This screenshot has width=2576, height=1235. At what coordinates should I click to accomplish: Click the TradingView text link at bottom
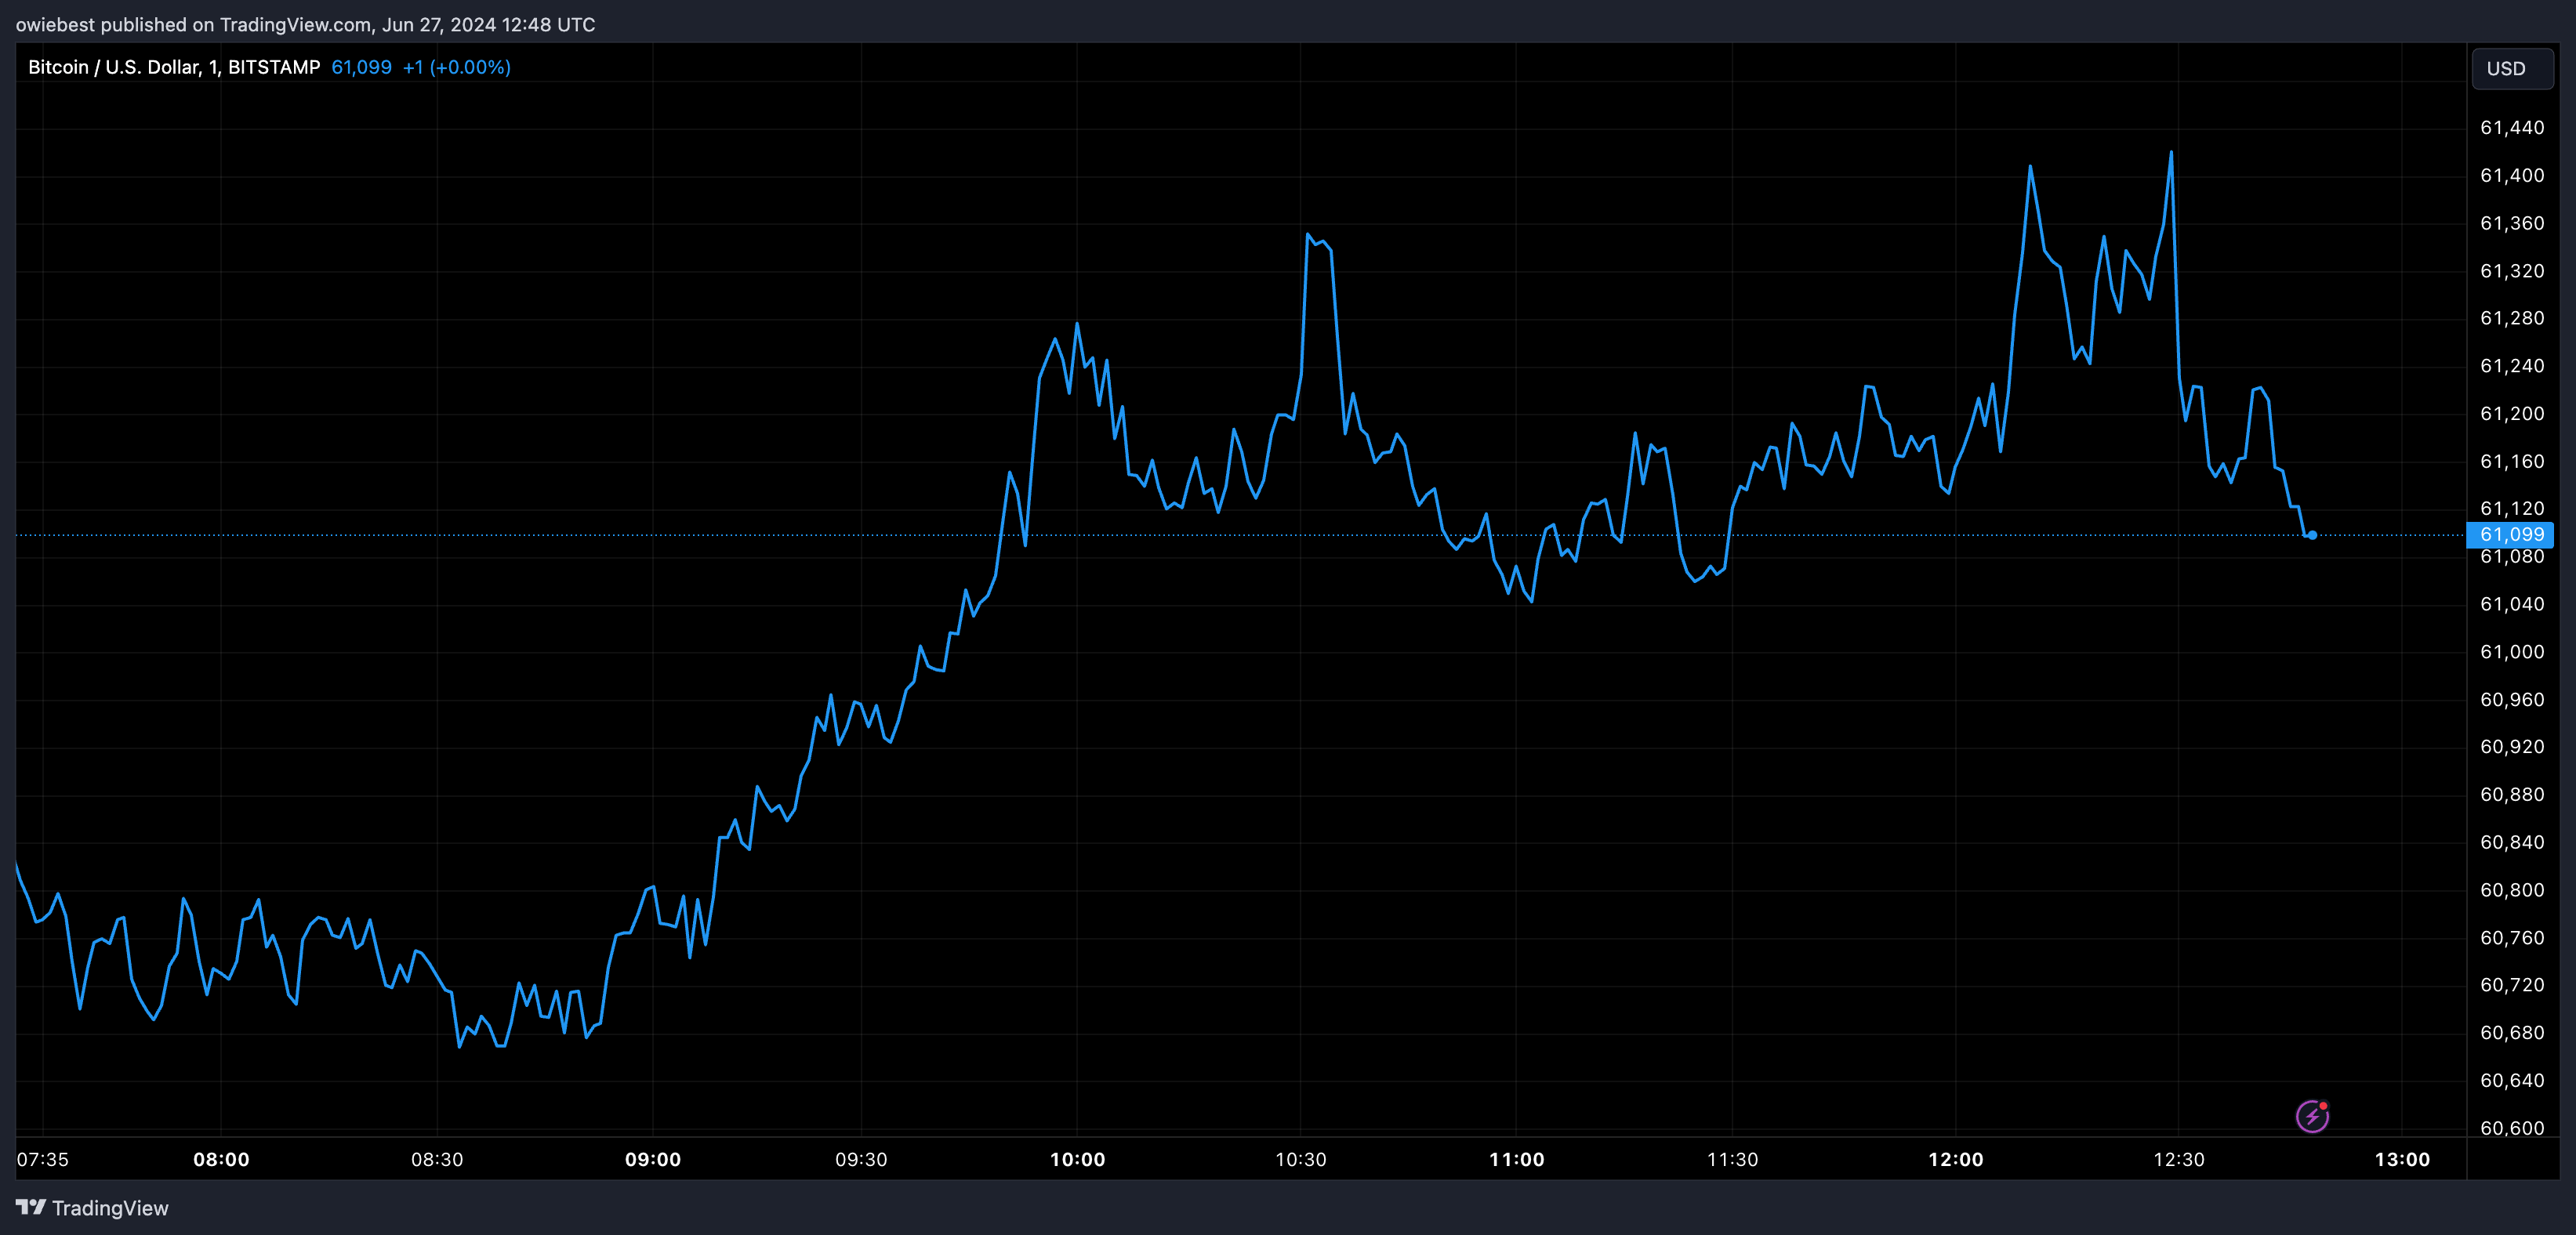110,1208
